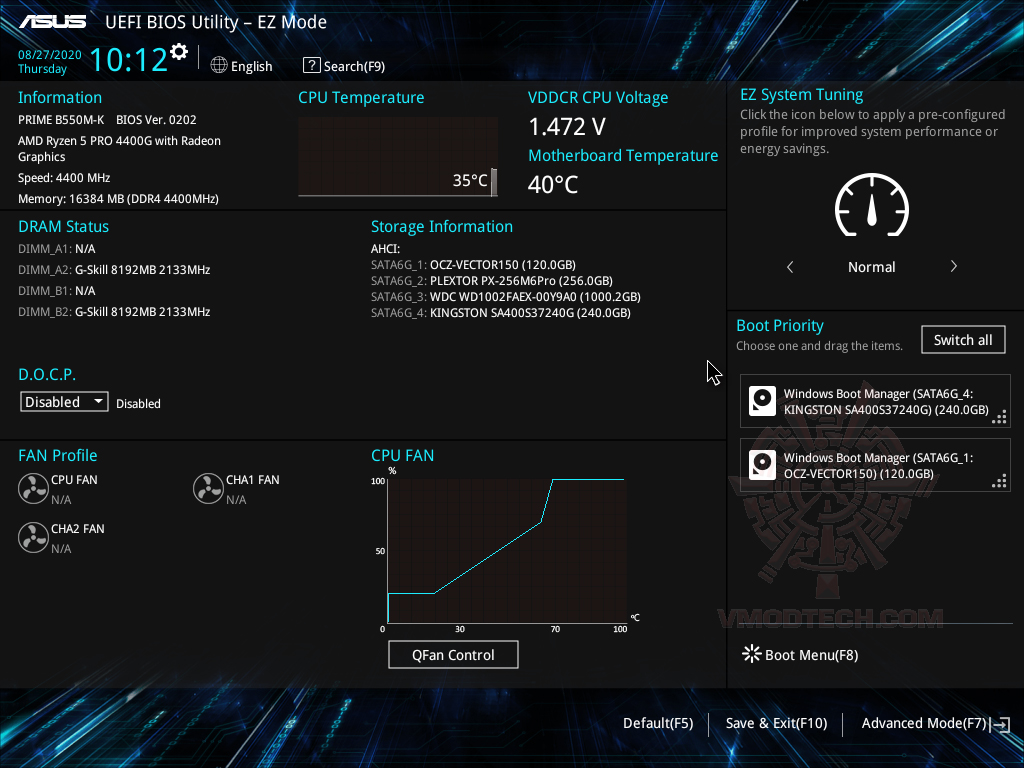Click the SATA6G_3 WDC WD1002FAEX entry

click(505, 296)
